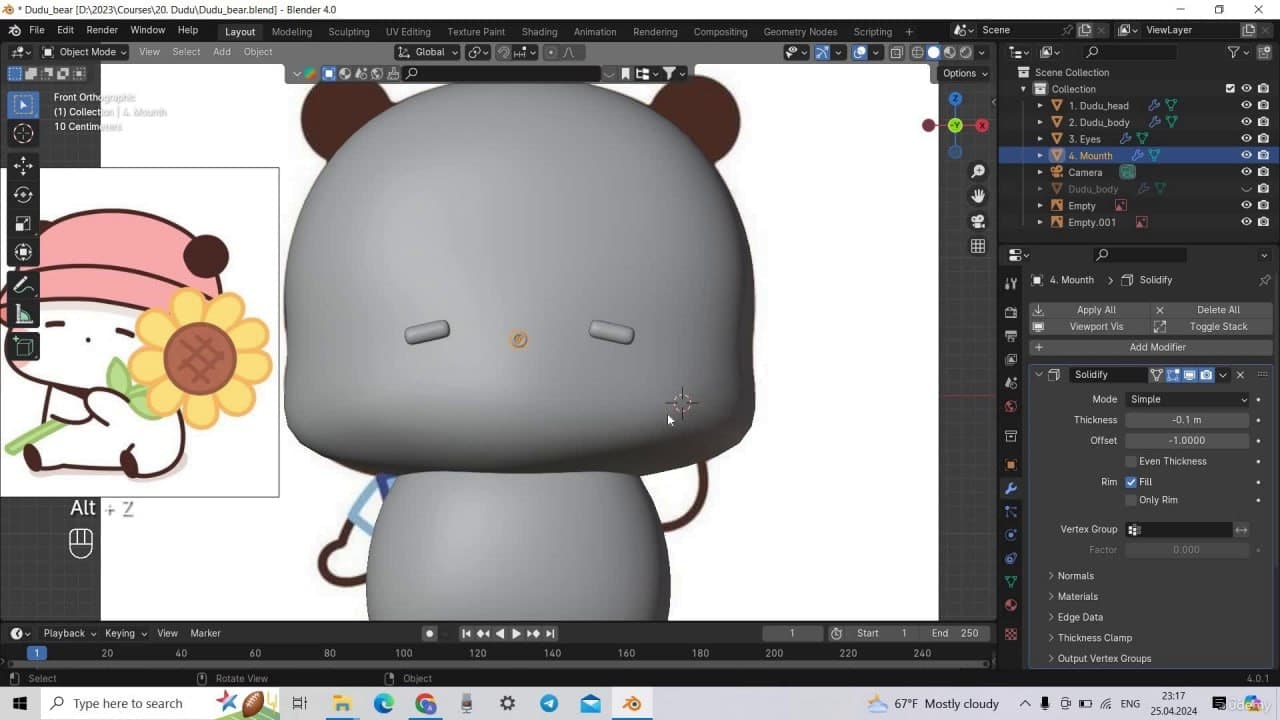The height and width of the screenshot is (720, 1280).
Task: Hide 3. Eyes object eye icon
Action: (1246, 139)
